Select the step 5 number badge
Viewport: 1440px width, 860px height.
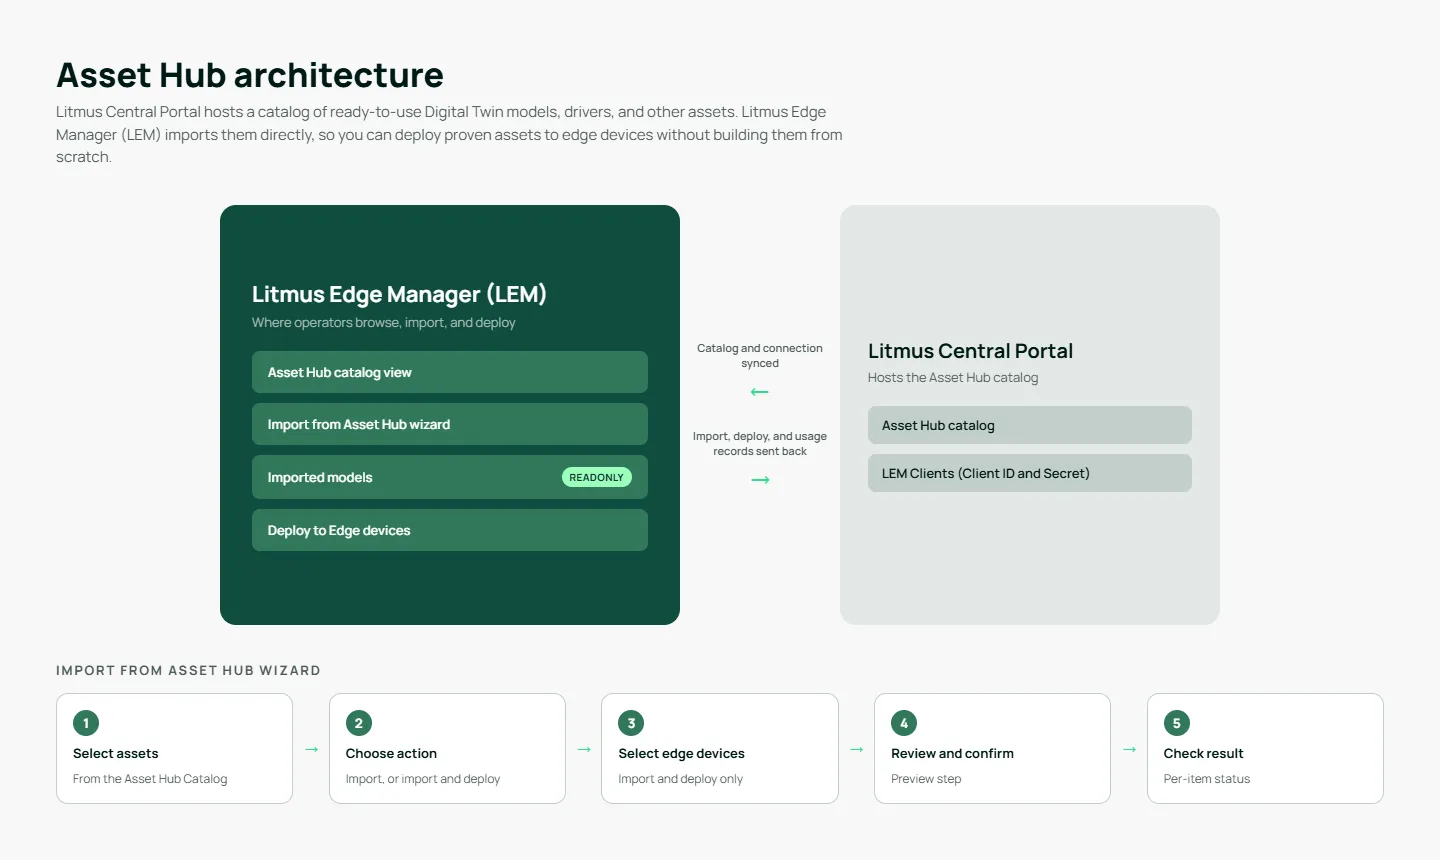pos(1177,723)
